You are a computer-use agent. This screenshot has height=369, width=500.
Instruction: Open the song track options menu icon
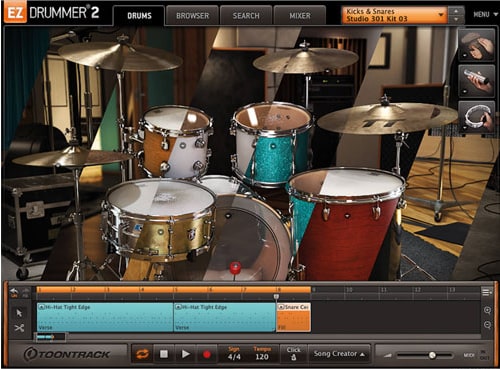[487, 292]
